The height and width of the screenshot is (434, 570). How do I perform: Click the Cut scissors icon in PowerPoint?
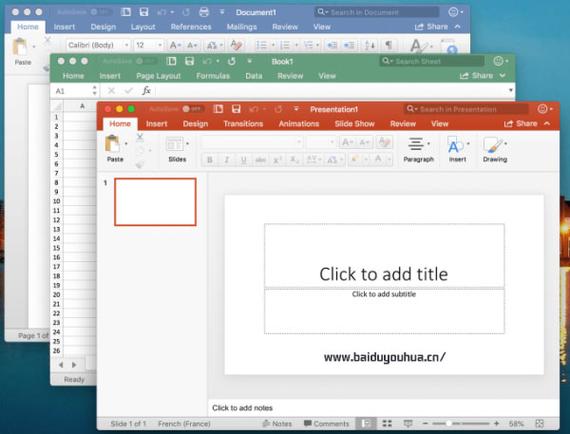point(140,137)
